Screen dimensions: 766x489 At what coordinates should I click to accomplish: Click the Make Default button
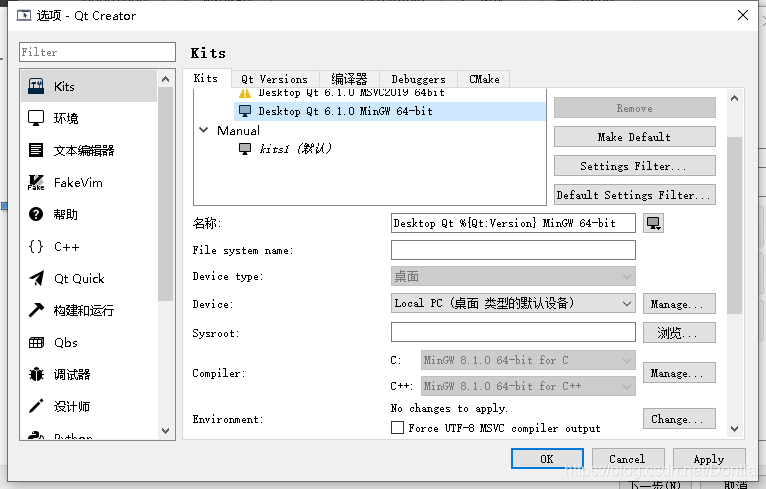pos(635,137)
